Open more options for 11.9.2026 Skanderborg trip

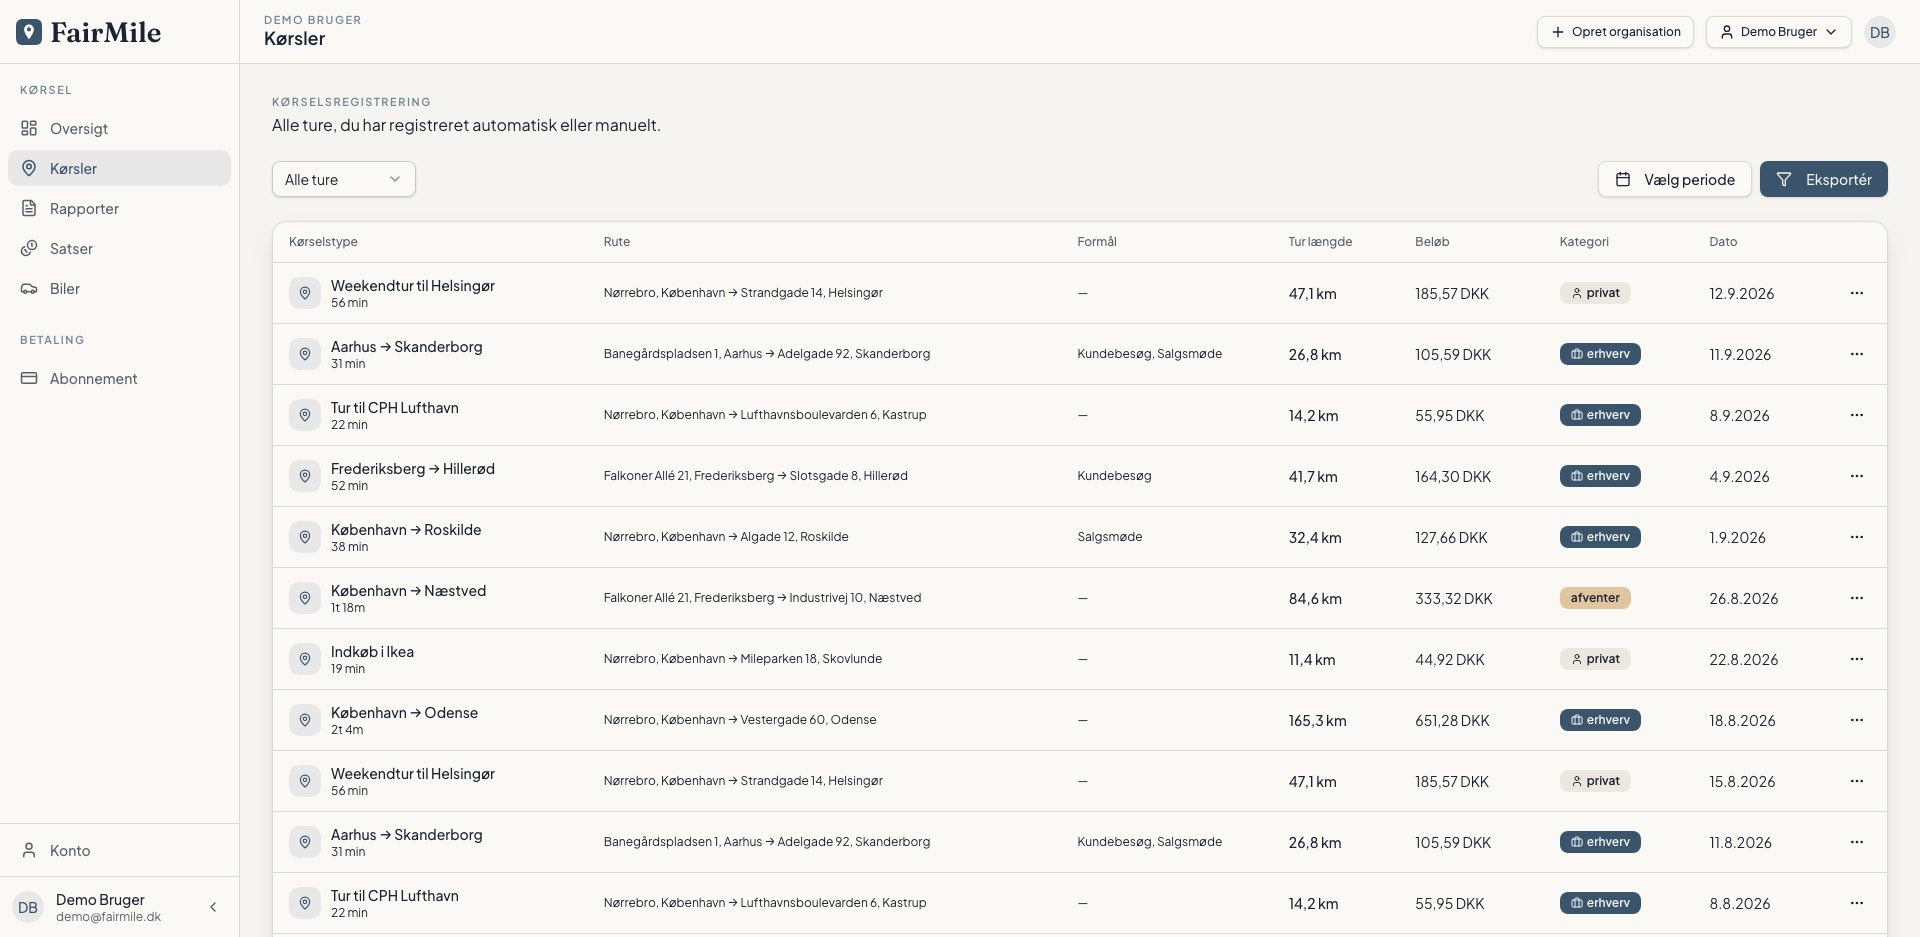point(1856,354)
